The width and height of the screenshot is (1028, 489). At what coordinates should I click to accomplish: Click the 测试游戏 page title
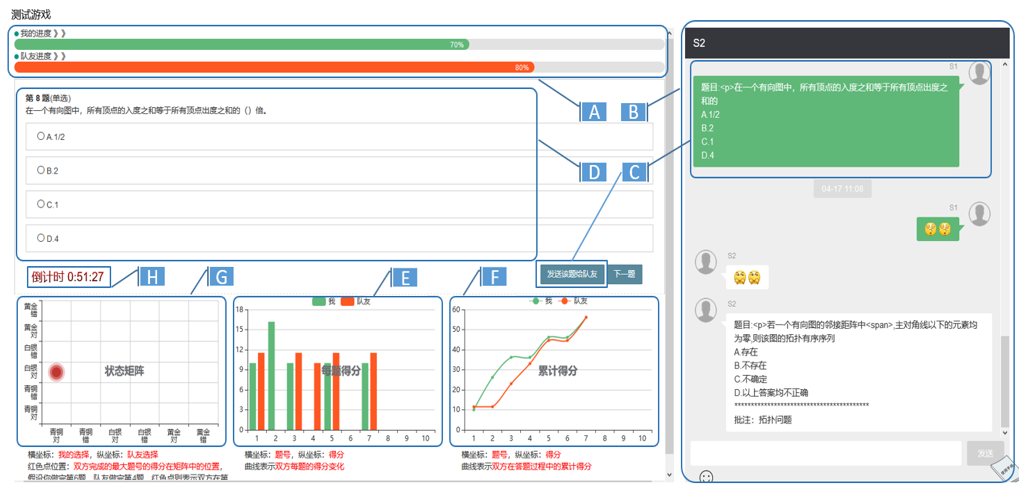coord(31,14)
